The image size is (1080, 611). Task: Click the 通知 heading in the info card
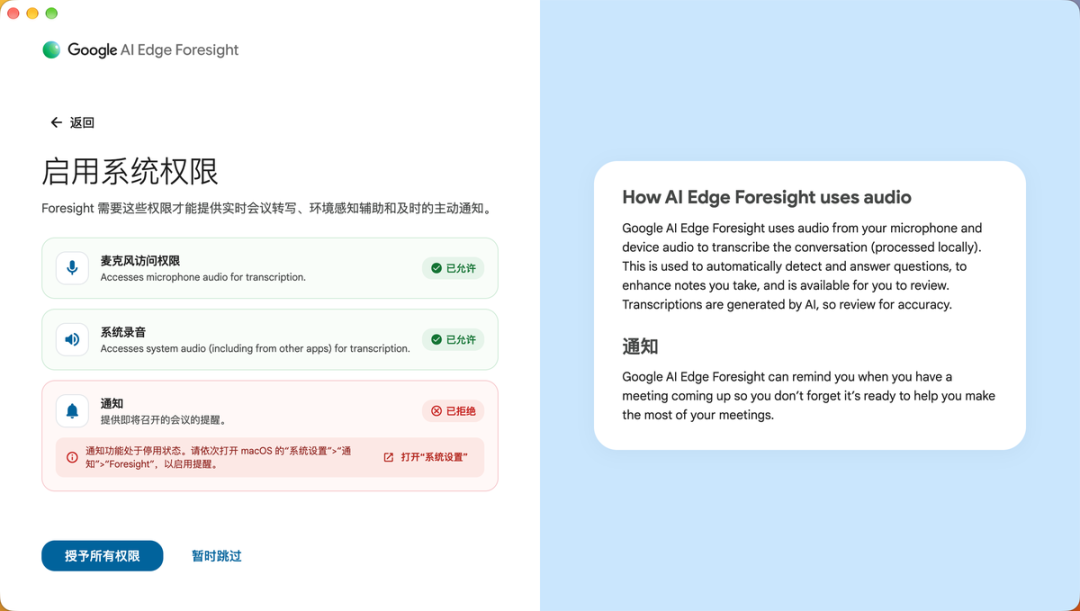click(x=640, y=346)
